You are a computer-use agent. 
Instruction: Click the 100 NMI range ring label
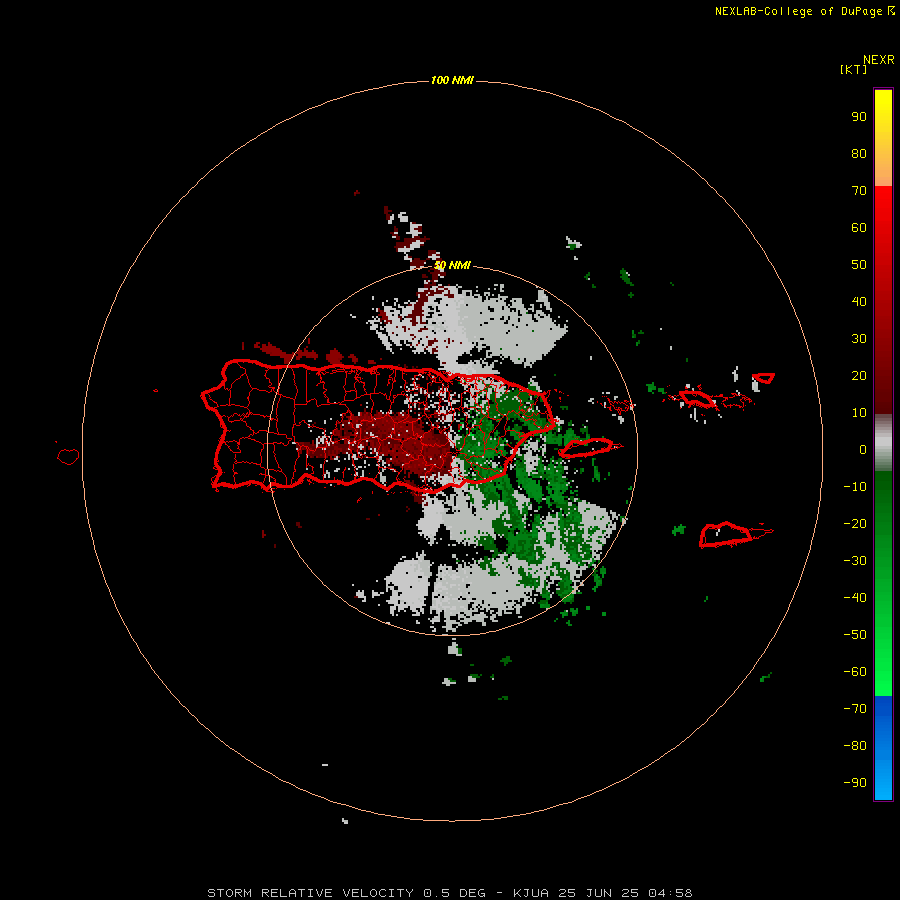point(452,80)
